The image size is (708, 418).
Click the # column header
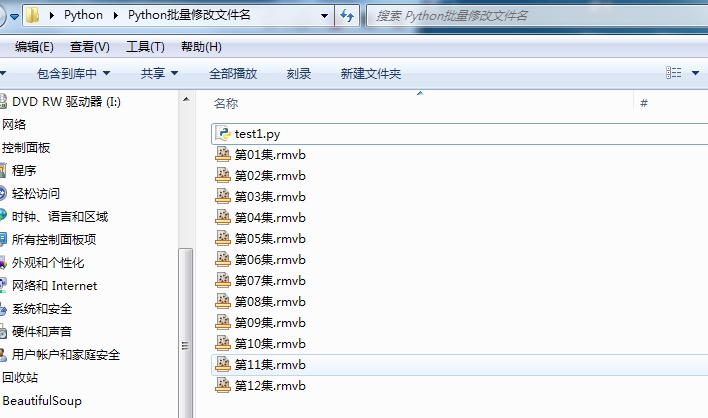[x=644, y=103]
